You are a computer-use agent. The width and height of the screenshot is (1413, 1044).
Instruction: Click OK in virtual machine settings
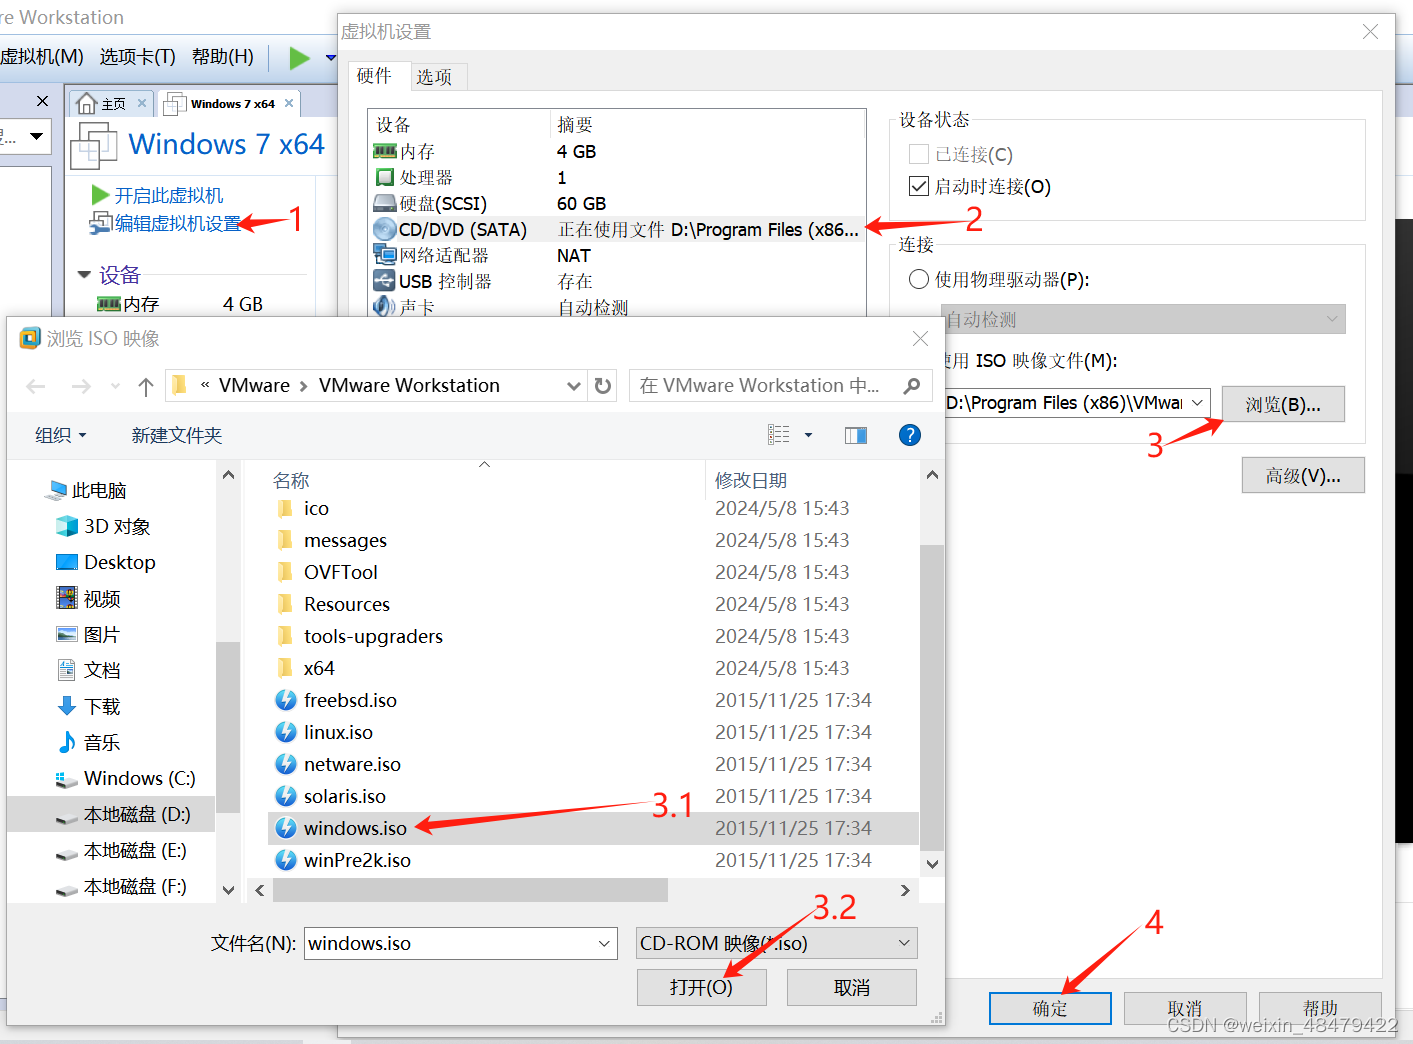point(1050,1008)
